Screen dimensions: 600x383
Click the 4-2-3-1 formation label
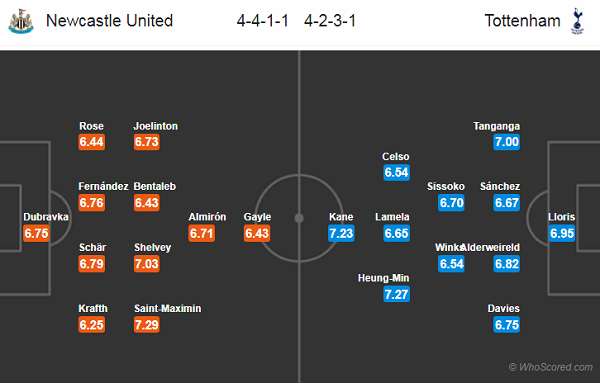(330, 21)
